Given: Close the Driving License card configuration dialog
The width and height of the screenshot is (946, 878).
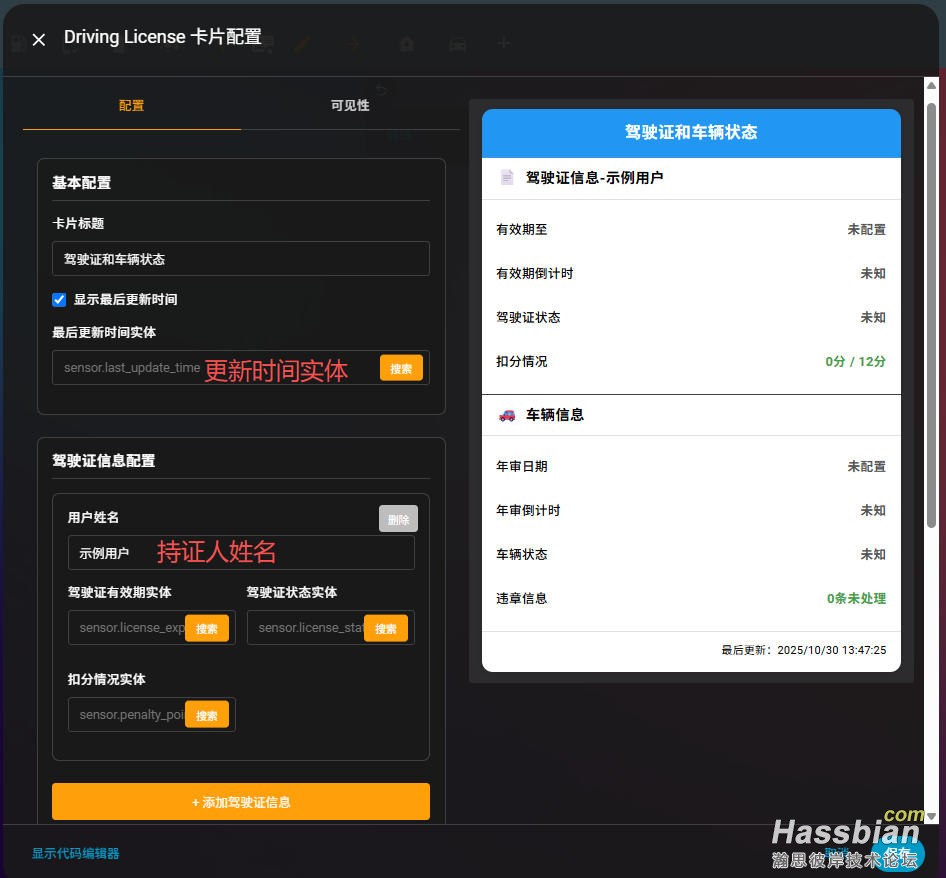Looking at the screenshot, I should (x=39, y=39).
